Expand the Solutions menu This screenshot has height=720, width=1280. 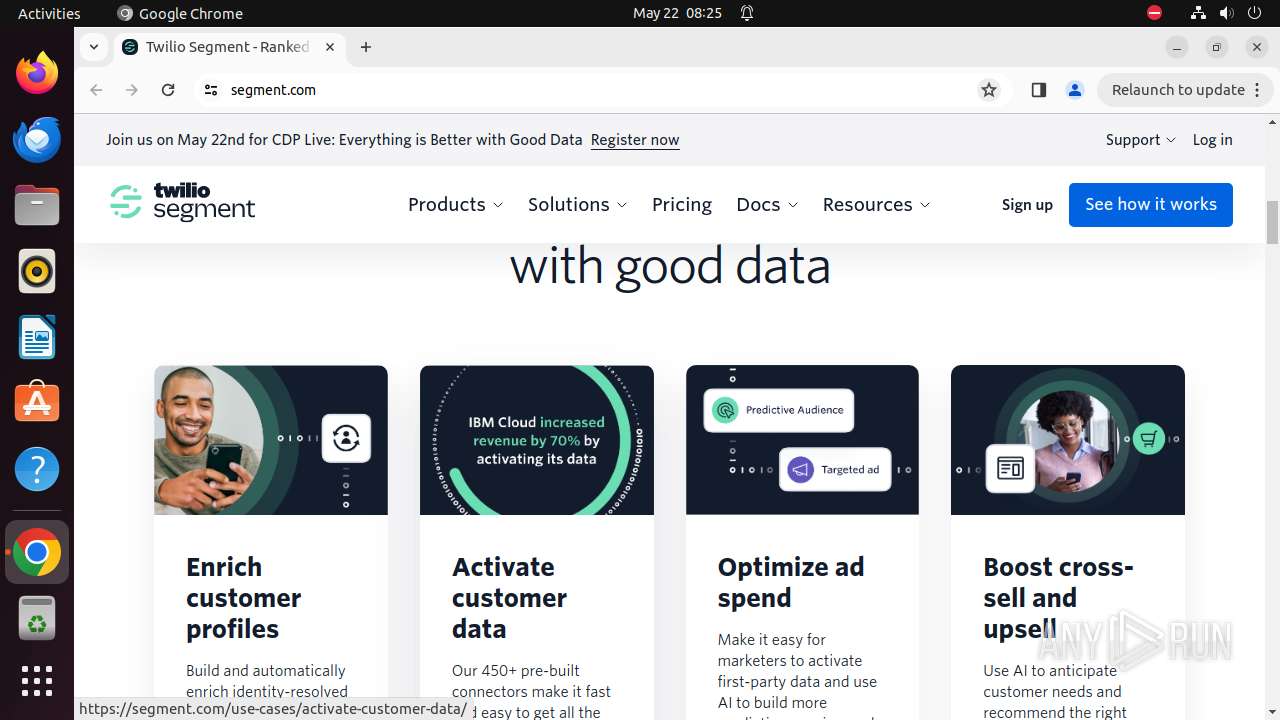pos(578,204)
